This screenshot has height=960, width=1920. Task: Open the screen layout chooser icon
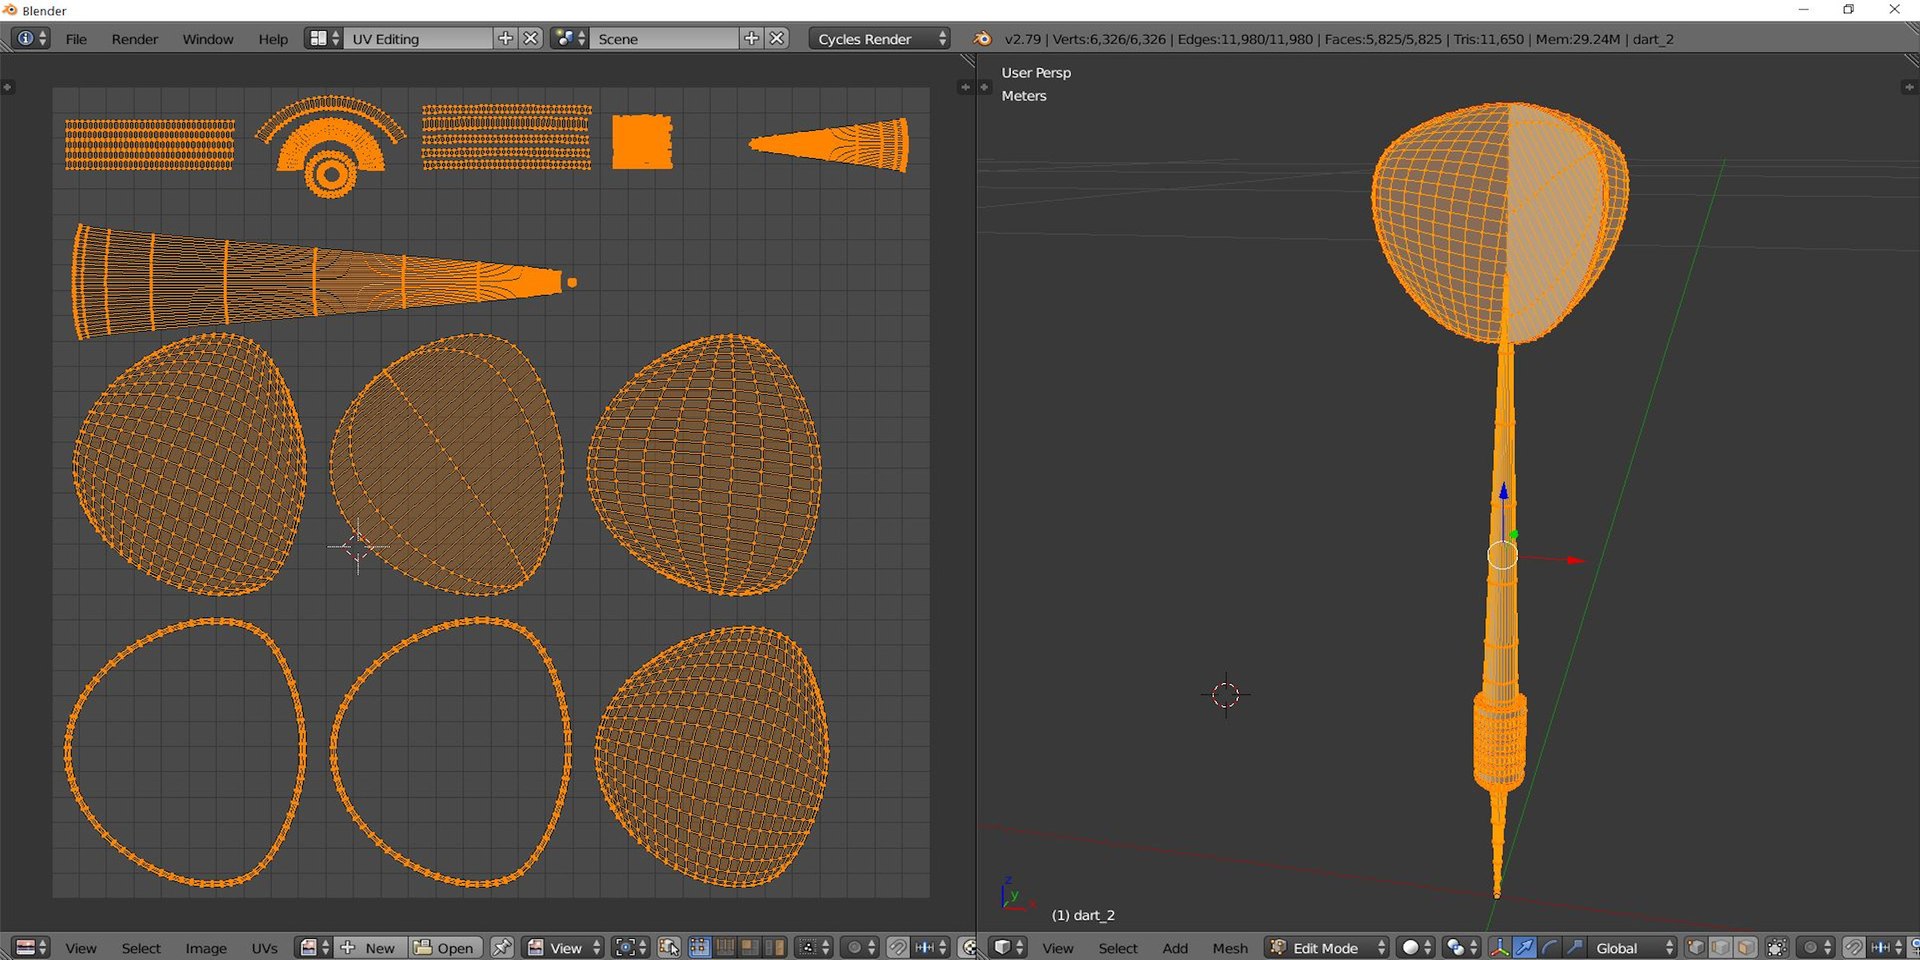[324, 38]
